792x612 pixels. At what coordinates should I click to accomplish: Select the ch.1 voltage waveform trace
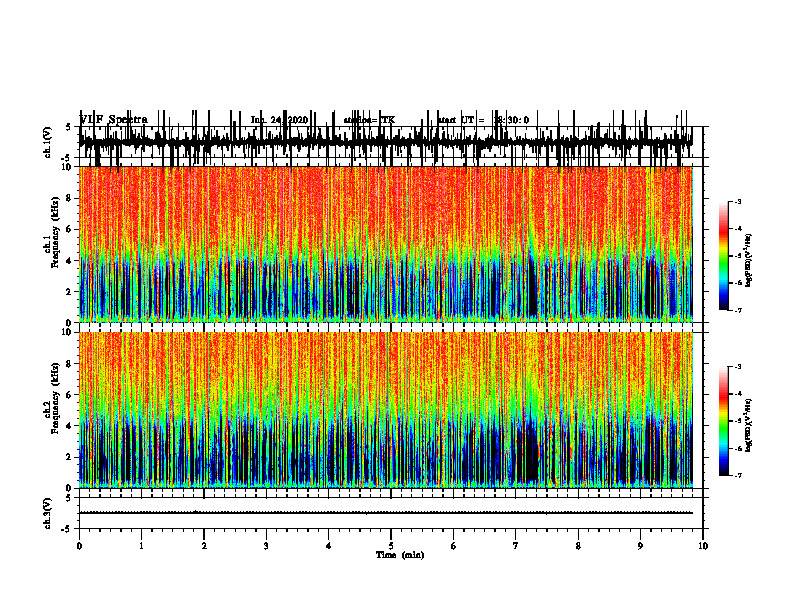(385, 142)
